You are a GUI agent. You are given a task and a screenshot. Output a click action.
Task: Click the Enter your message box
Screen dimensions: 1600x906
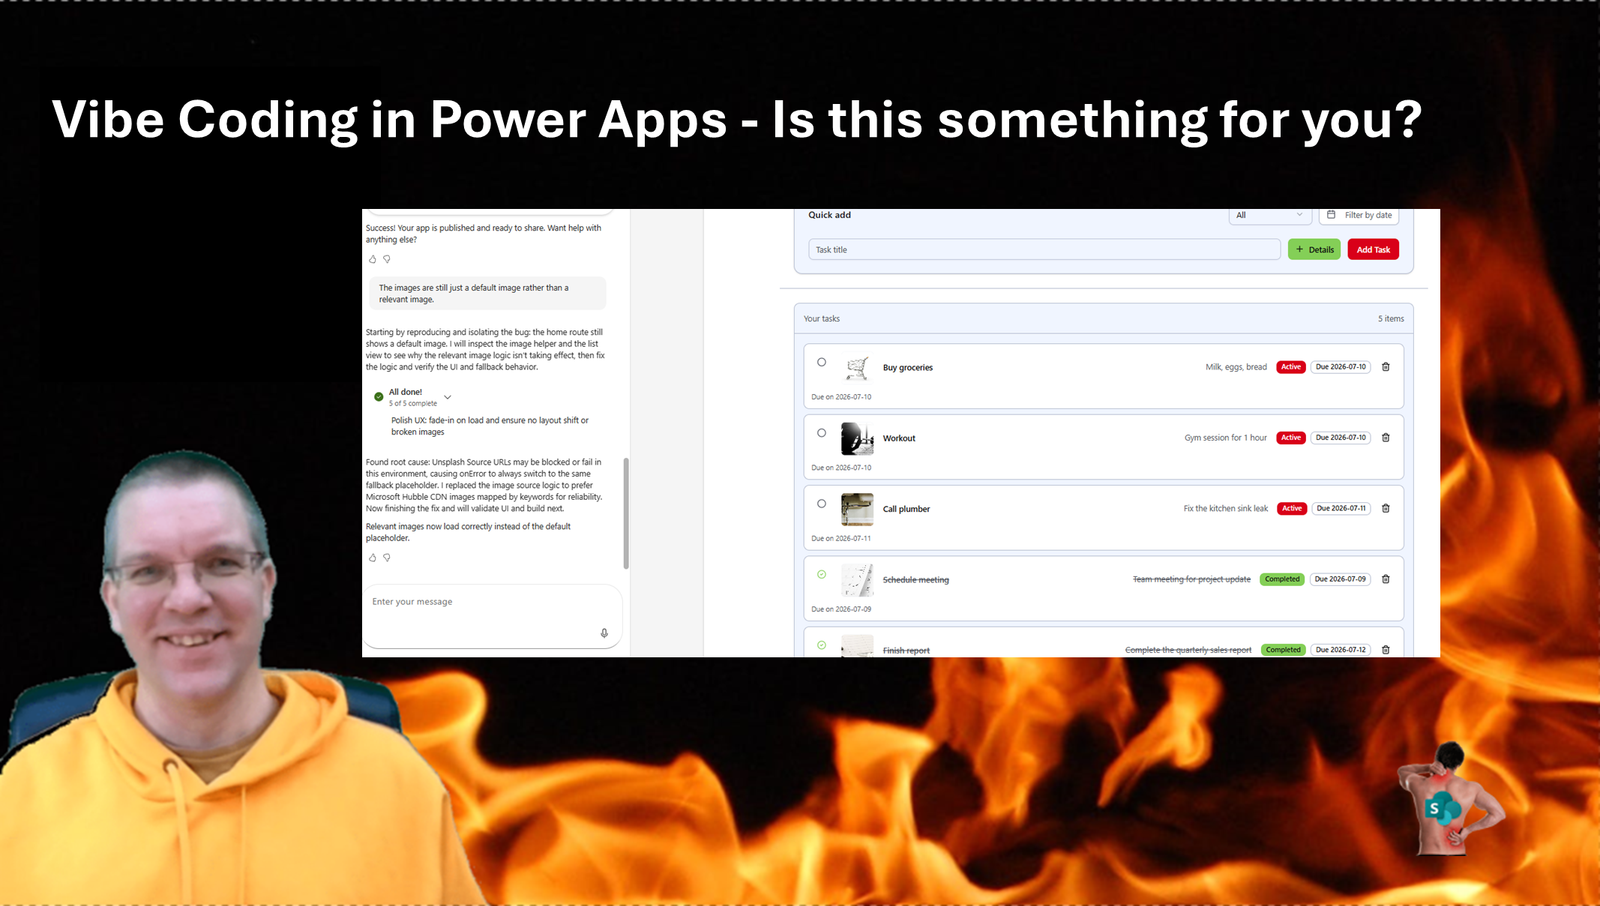coord(492,616)
